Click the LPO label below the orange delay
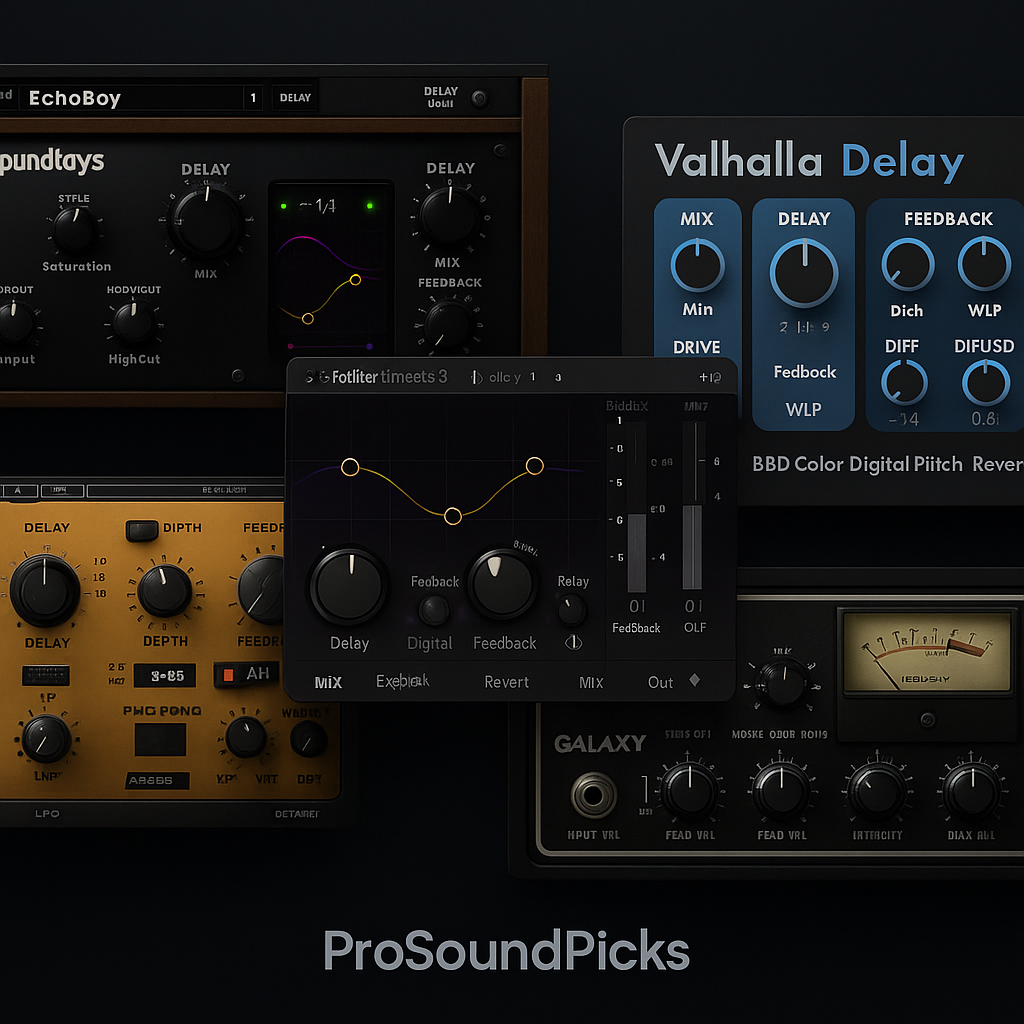The height and width of the screenshot is (1024, 1024). pyautogui.click(x=47, y=814)
